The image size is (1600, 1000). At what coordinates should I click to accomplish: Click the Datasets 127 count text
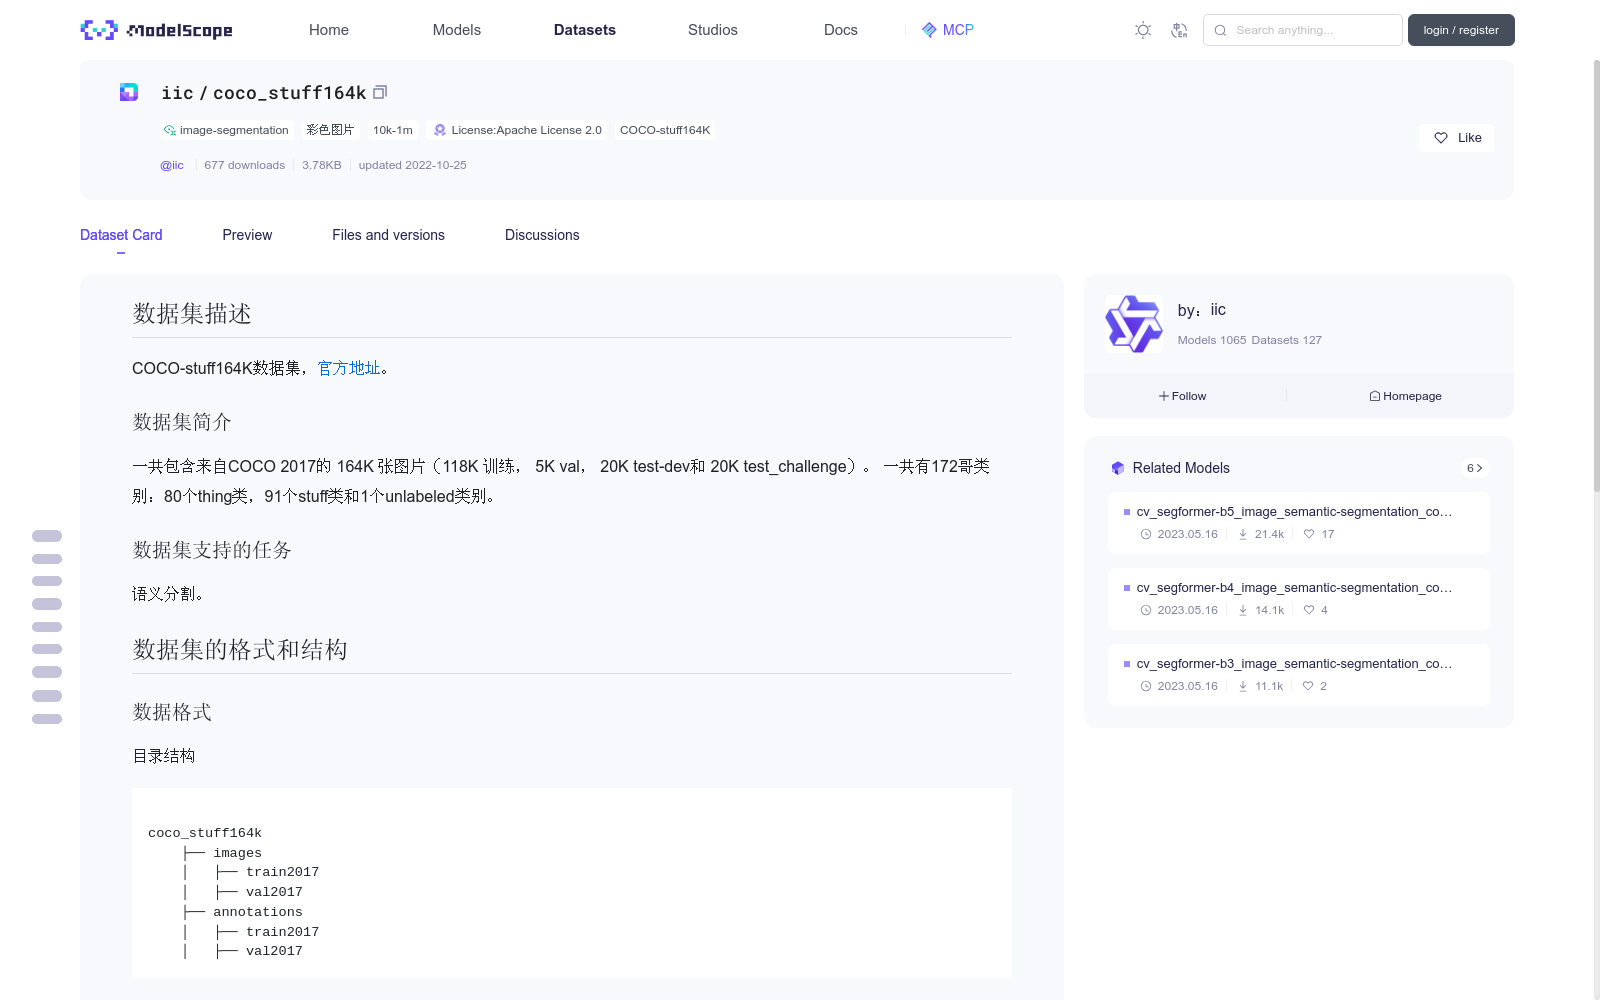[1287, 340]
